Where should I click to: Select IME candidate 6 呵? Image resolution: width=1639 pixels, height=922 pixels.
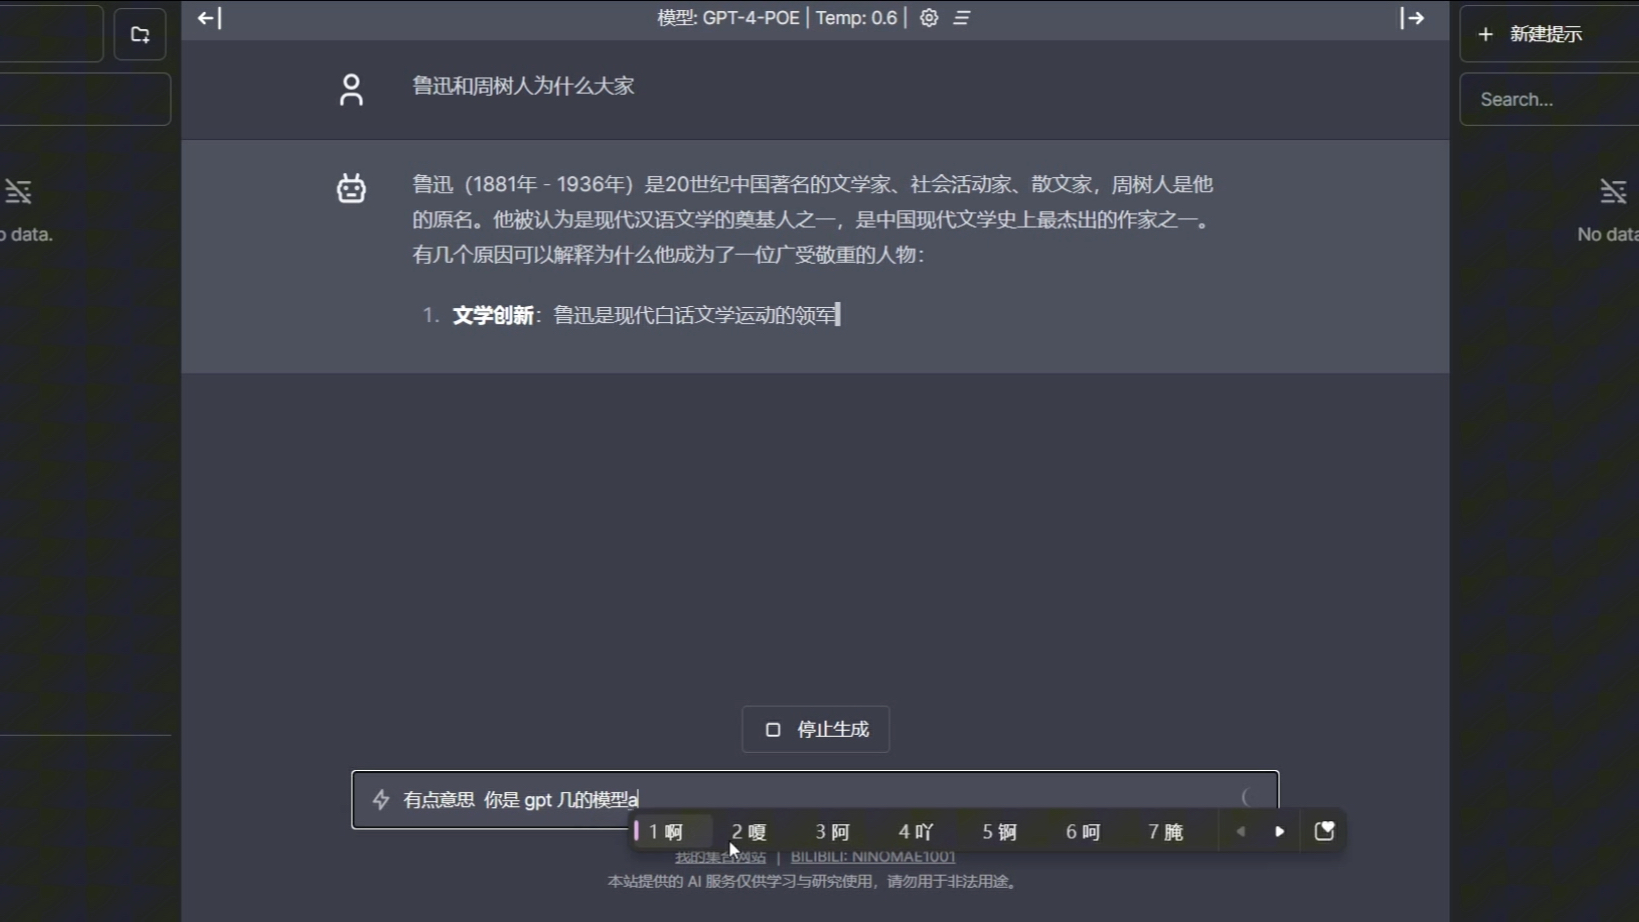tap(1083, 832)
